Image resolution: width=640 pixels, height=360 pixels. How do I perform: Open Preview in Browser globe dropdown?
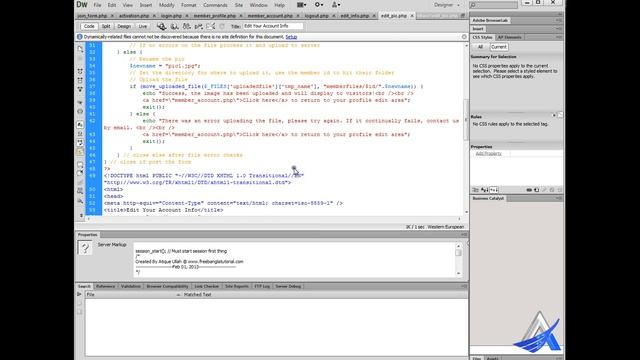(174, 26)
